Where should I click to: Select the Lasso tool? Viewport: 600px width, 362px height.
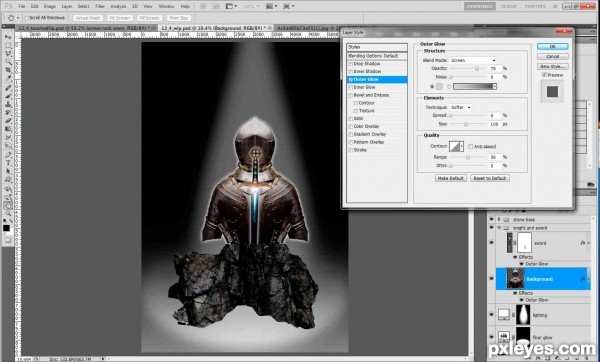coord(8,54)
